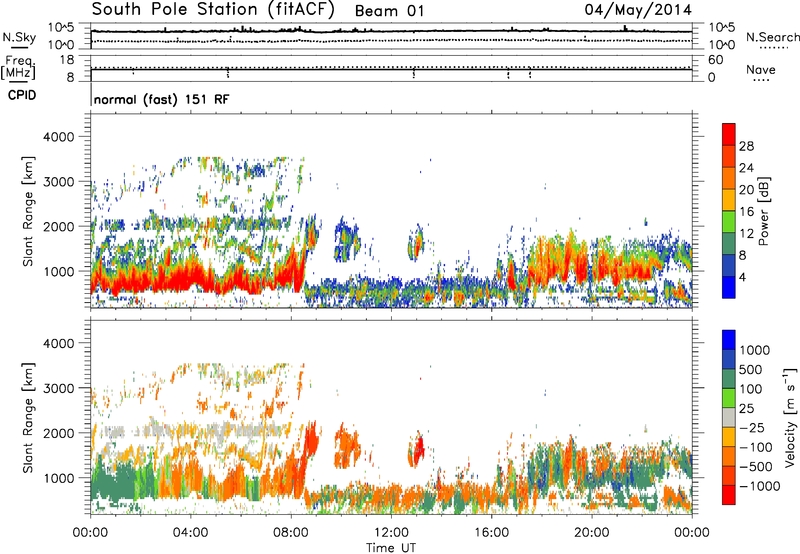The image size is (800, 554).
Task: Click the "Velocity [m s-1]" colorbar title
Action: (790, 417)
